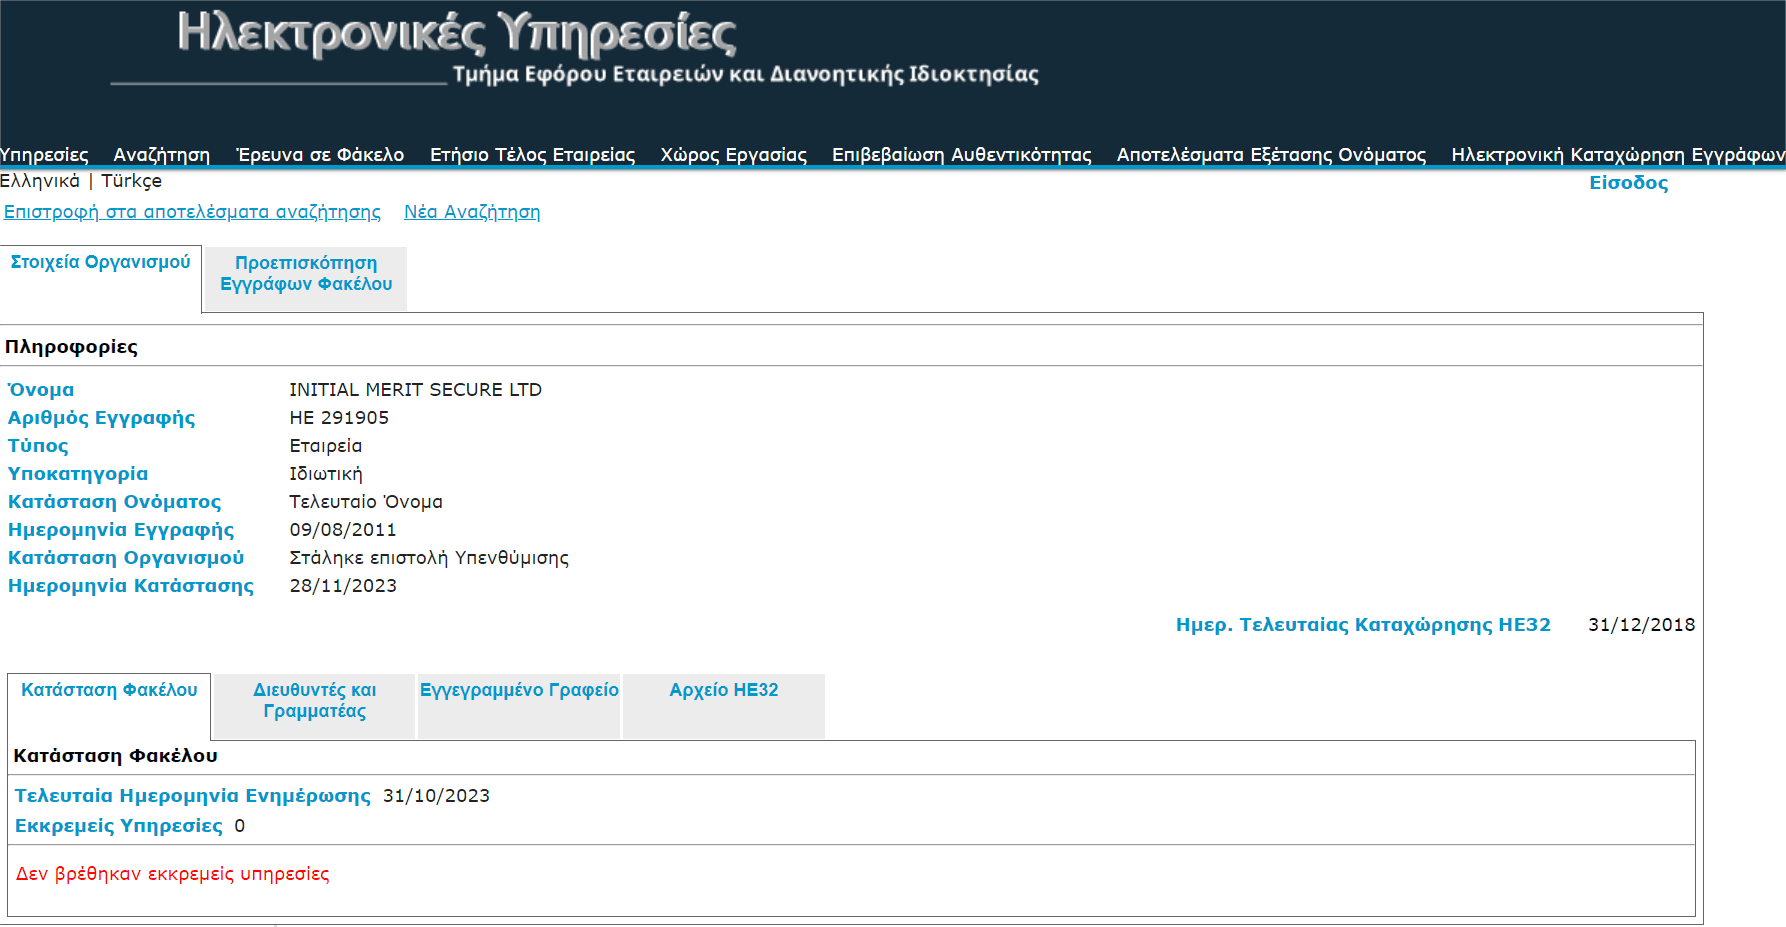Start a Νέα Αναζήτηση
This screenshot has height=927, width=1786.
click(x=472, y=212)
